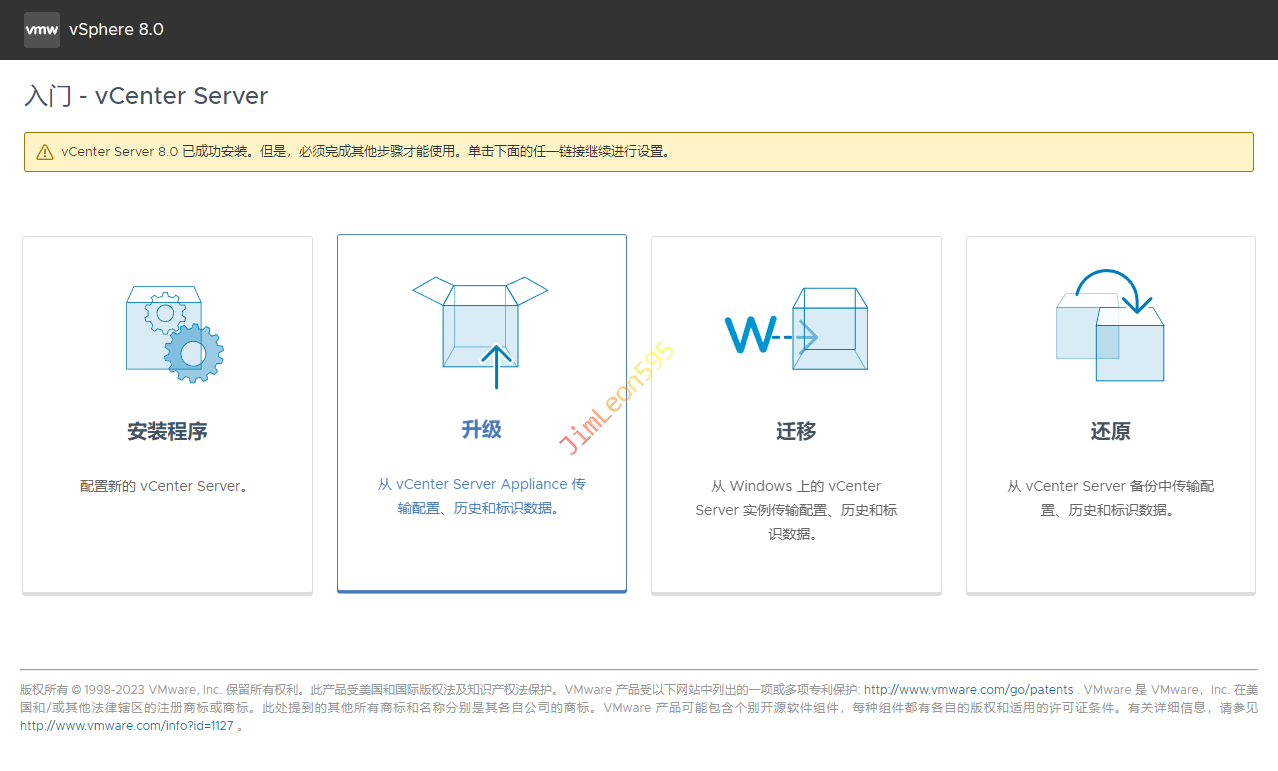The width and height of the screenshot is (1278, 771).
Task: Select the 安装程序 card title
Action: [167, 432]
